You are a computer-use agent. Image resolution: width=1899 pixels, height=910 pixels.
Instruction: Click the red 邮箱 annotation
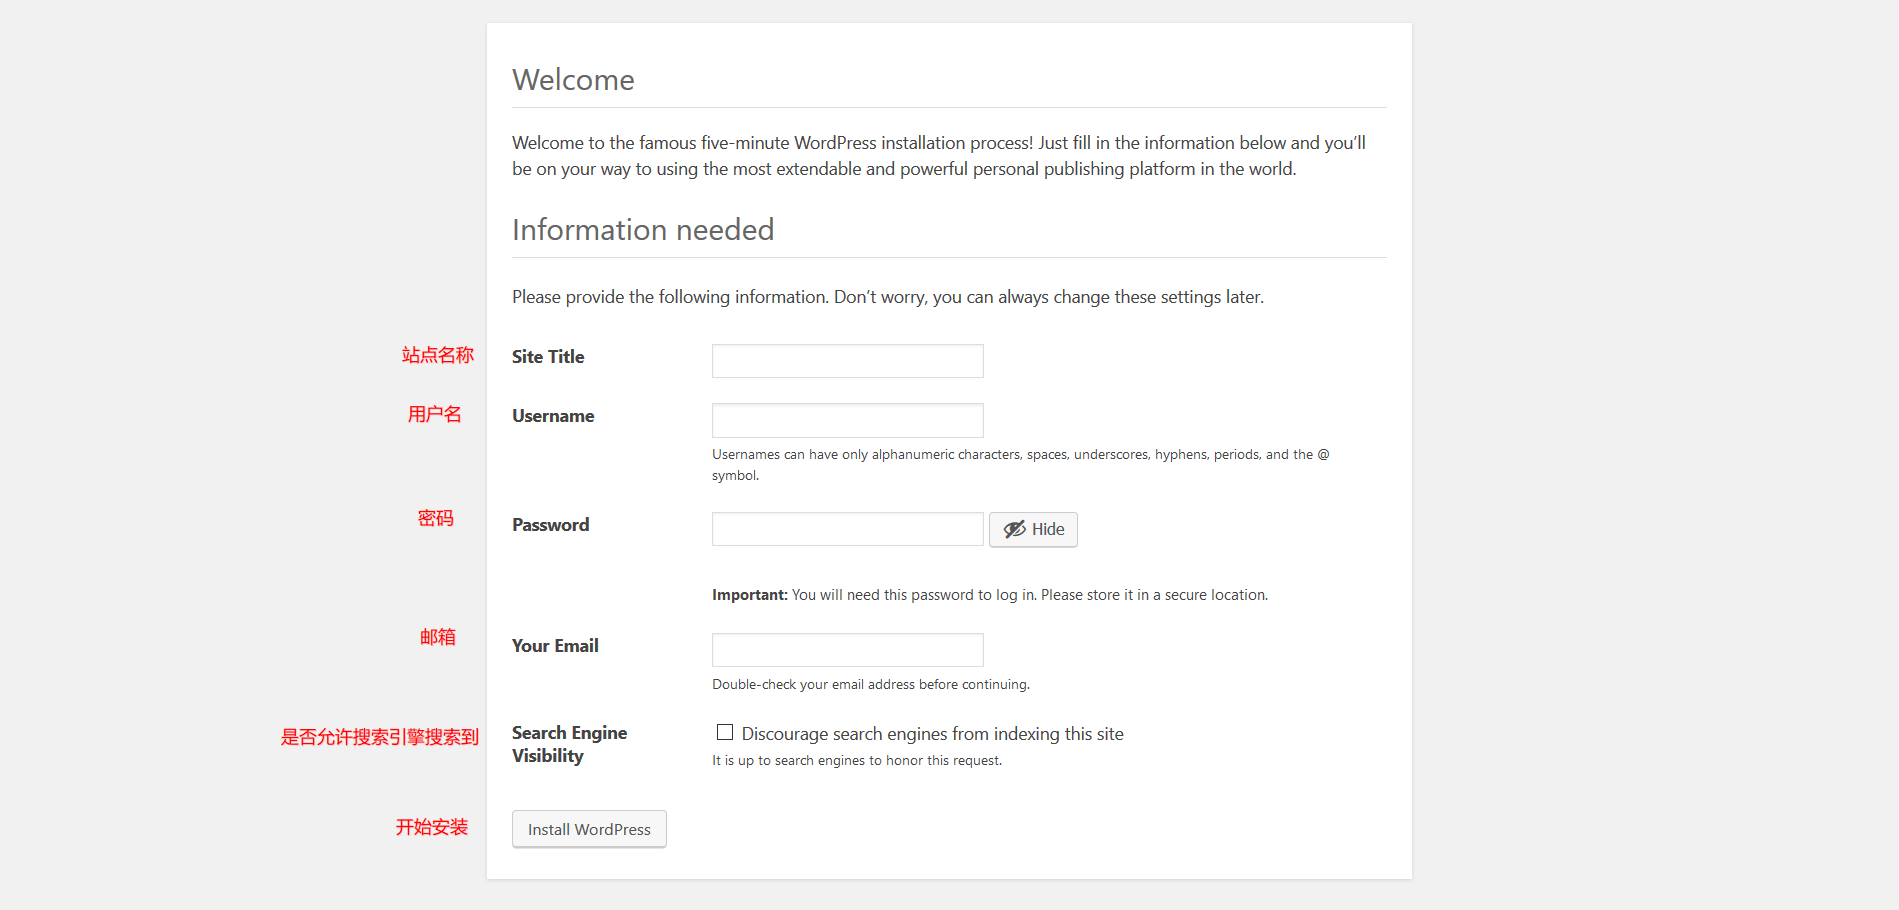tap(437, 637)
